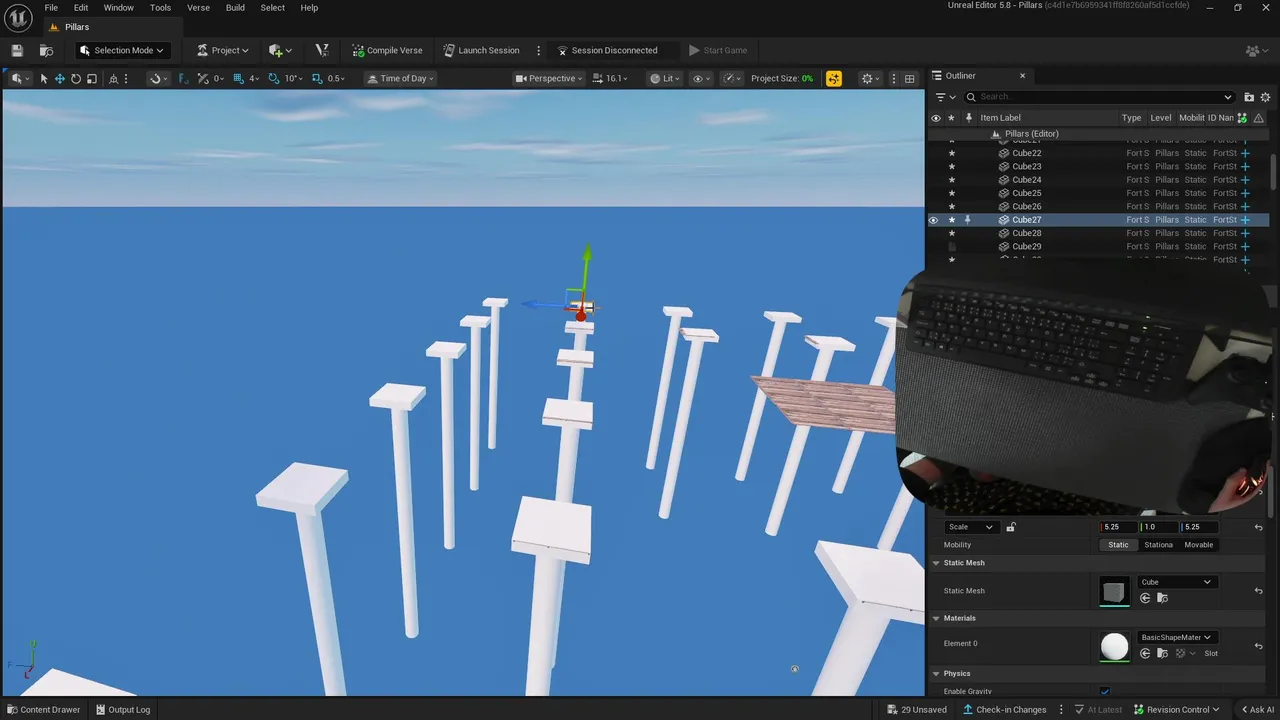Screen dimensions: 1280x720
Task: Toggle Enable Gravity checkbox
Action: click(1105, 691)
